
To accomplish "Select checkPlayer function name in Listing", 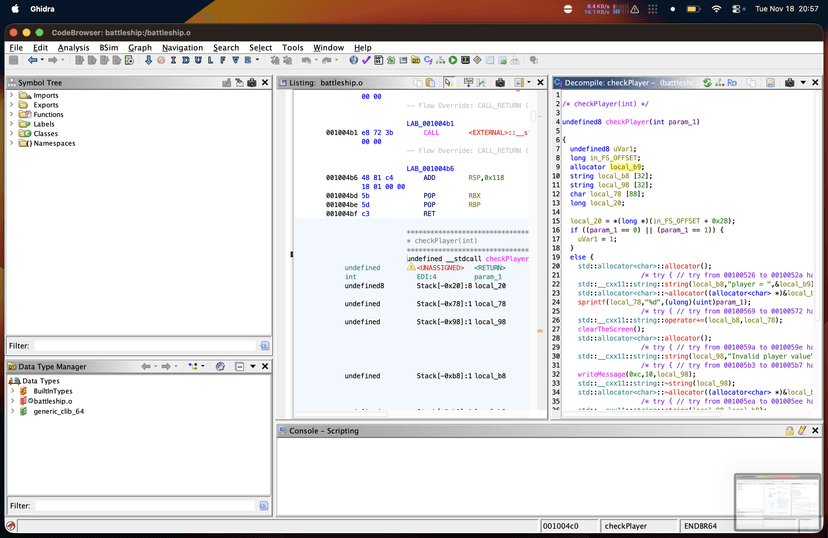I will tap(506, 259).
